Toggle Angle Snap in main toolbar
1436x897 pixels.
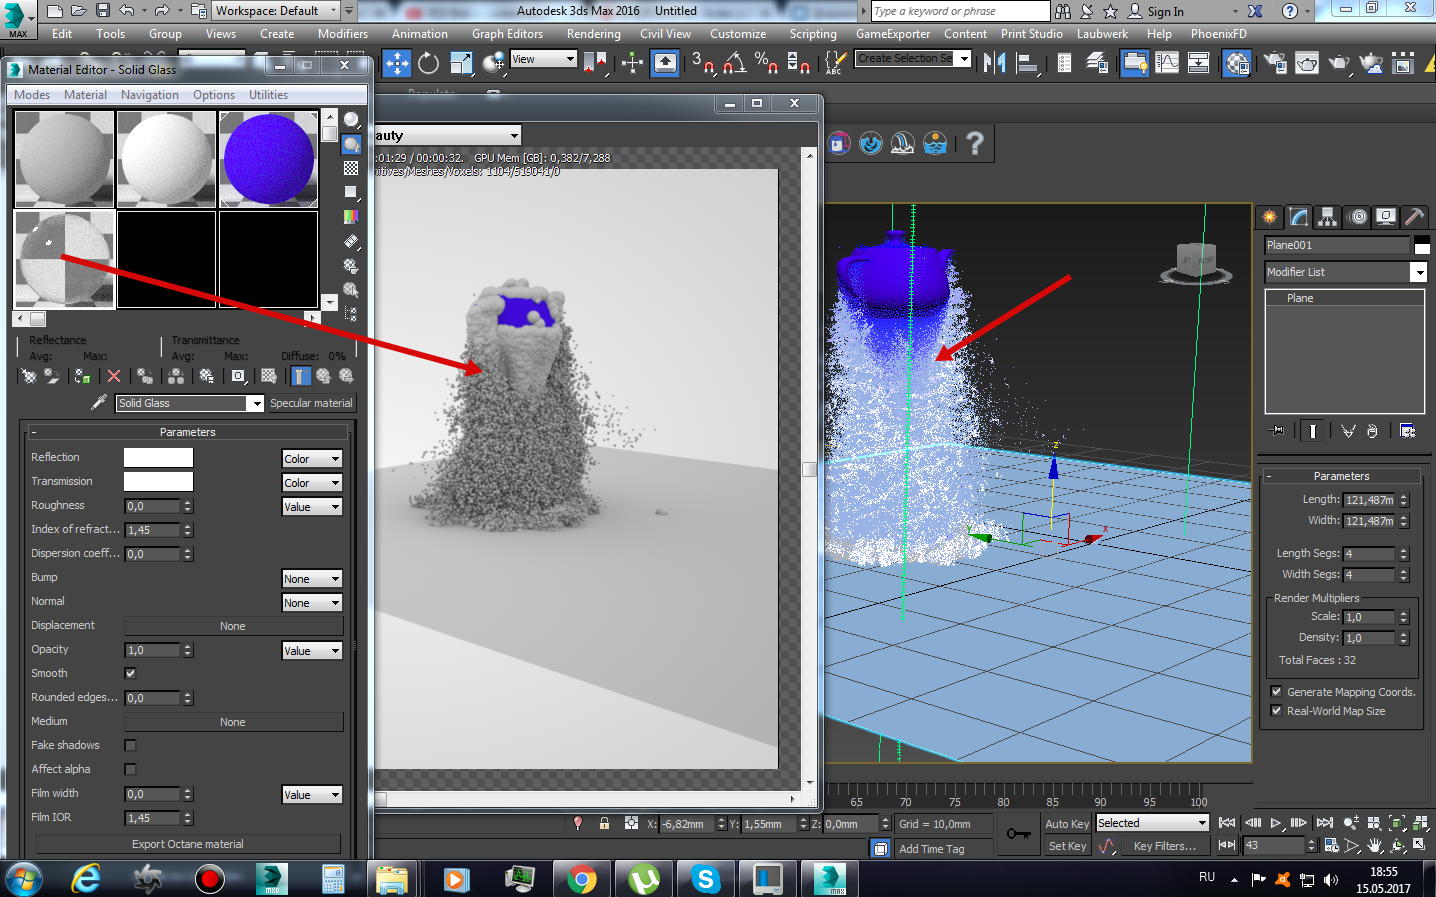[735, 63]
